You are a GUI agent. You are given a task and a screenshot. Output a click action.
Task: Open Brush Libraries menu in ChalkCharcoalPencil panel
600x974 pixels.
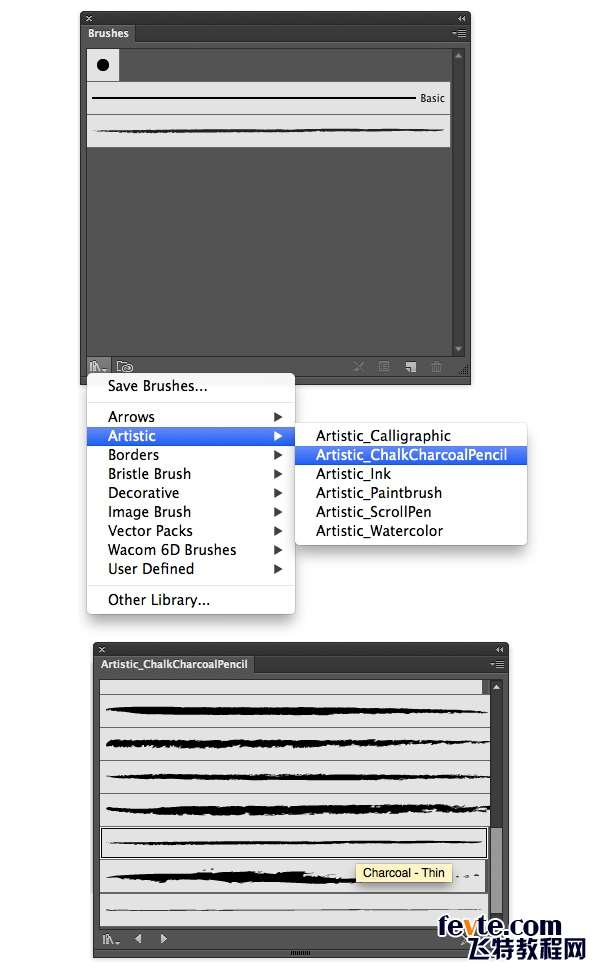click(x=111, y=939)
